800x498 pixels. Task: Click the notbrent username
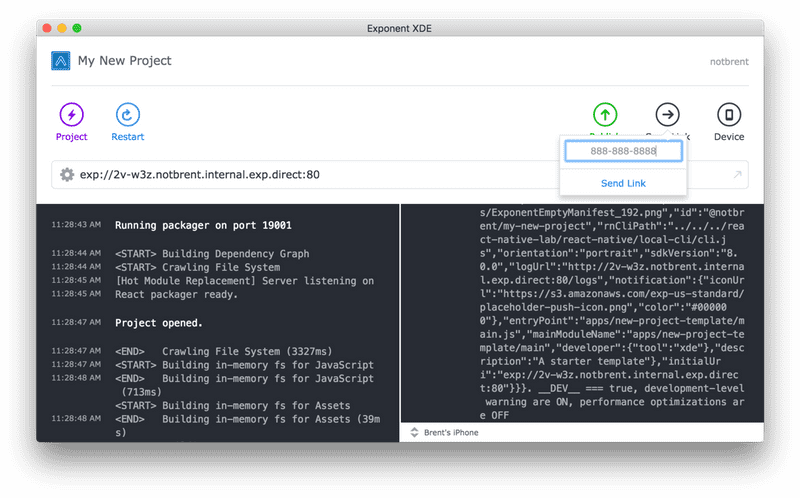point(729,62)
